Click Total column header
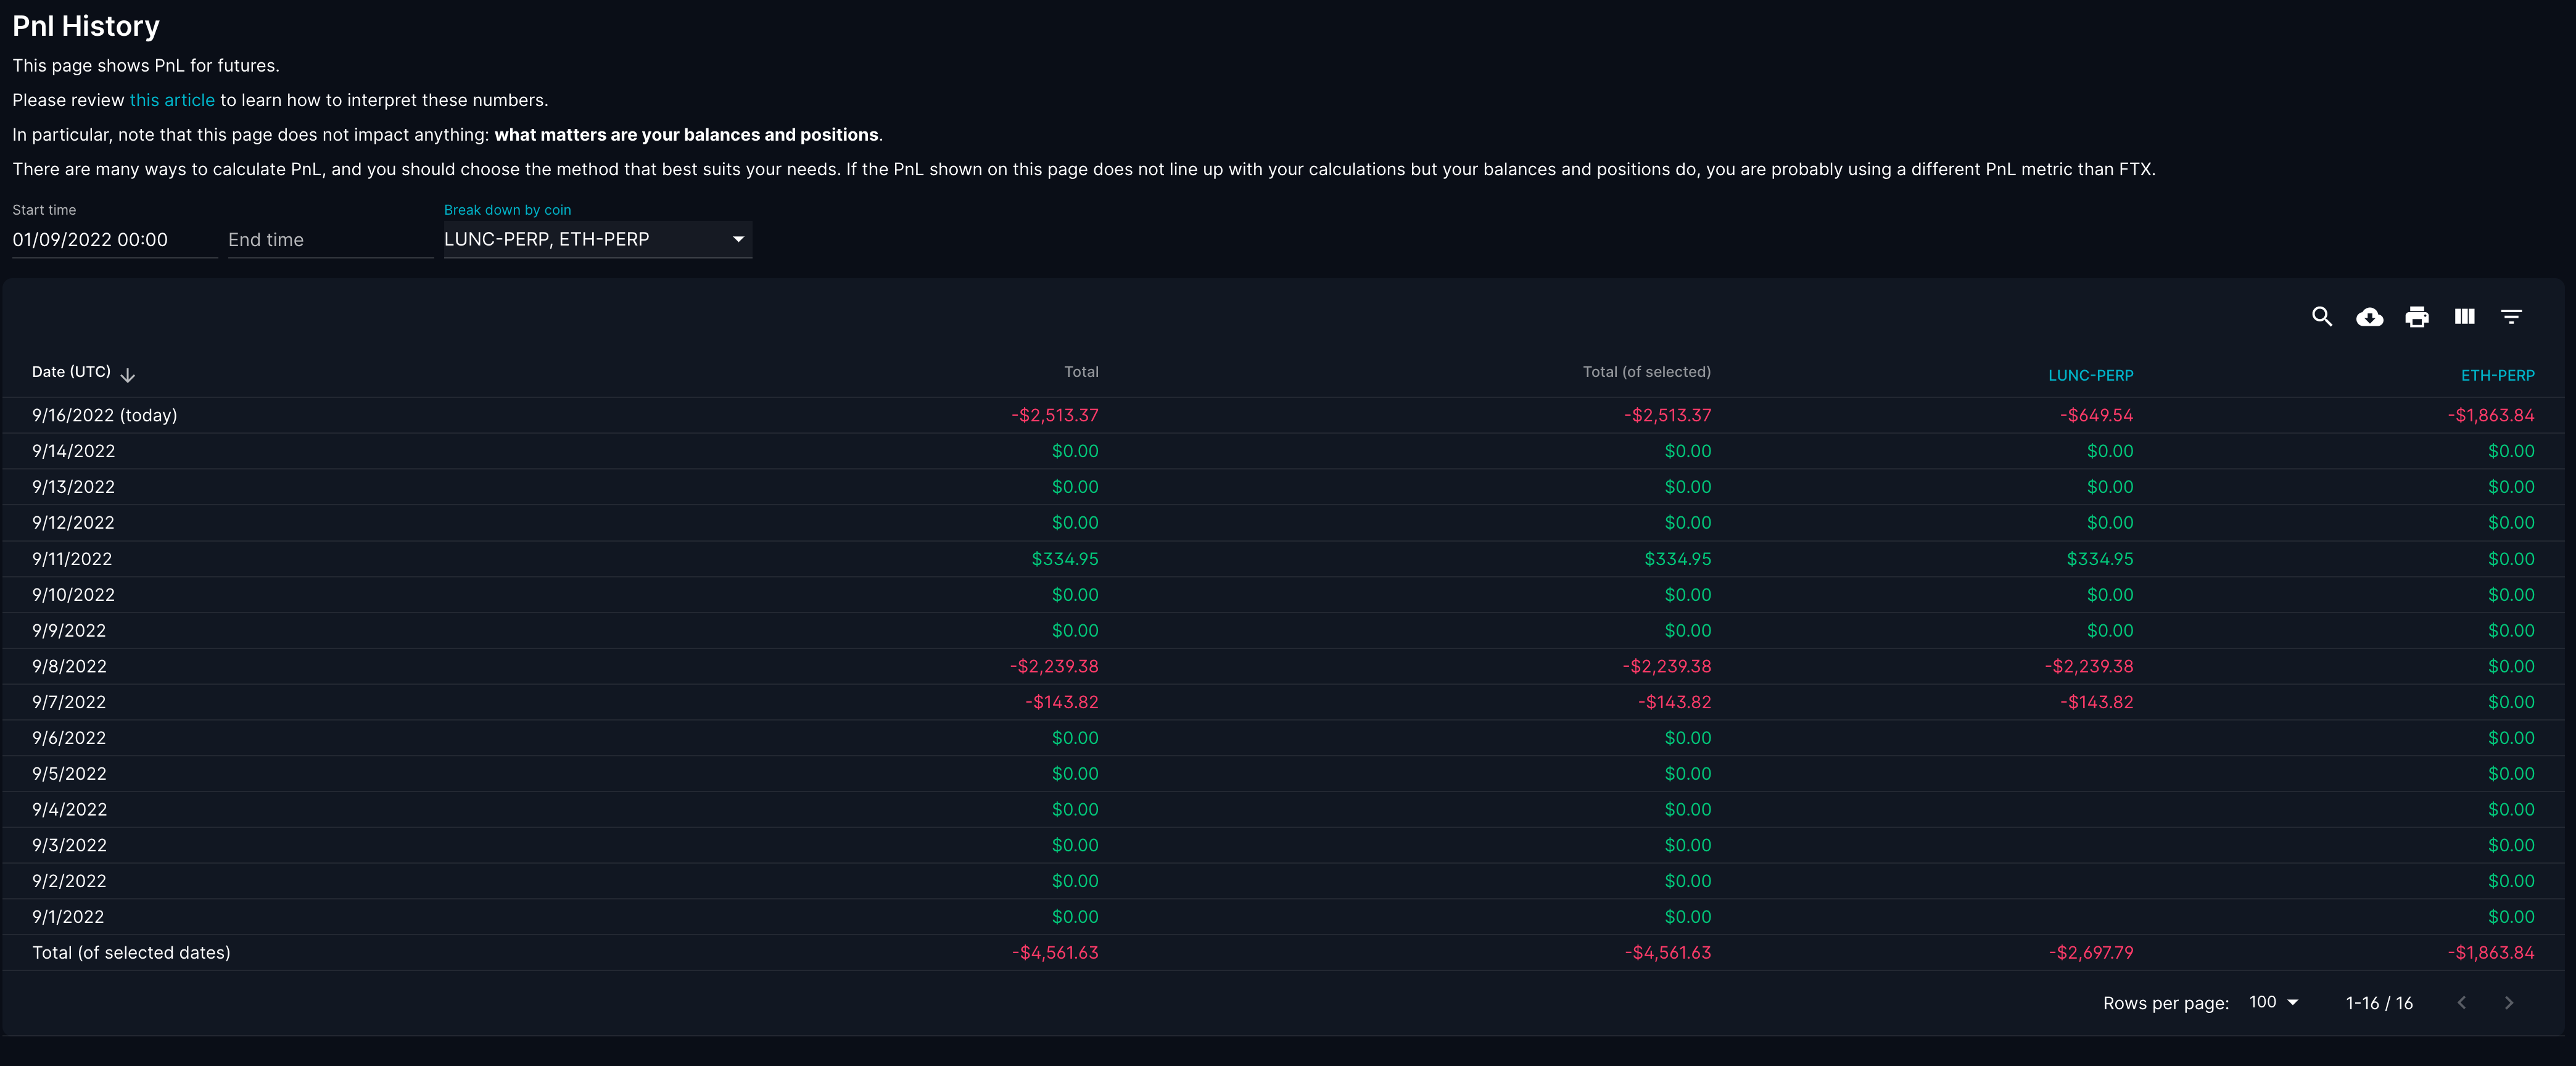The image size is (2576, 1066). tap(1080, 372)
